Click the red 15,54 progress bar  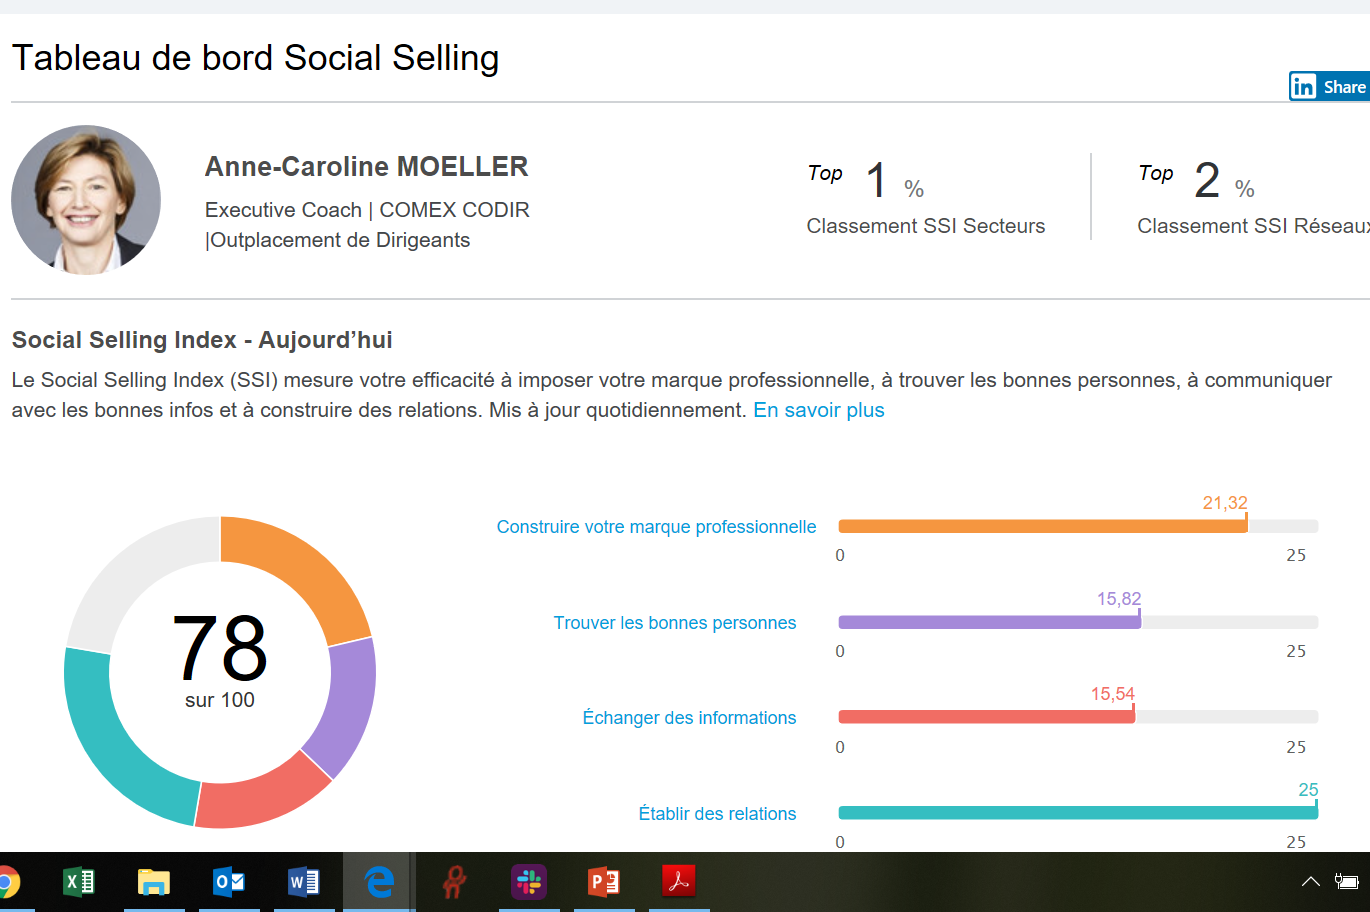coord(986,717)
